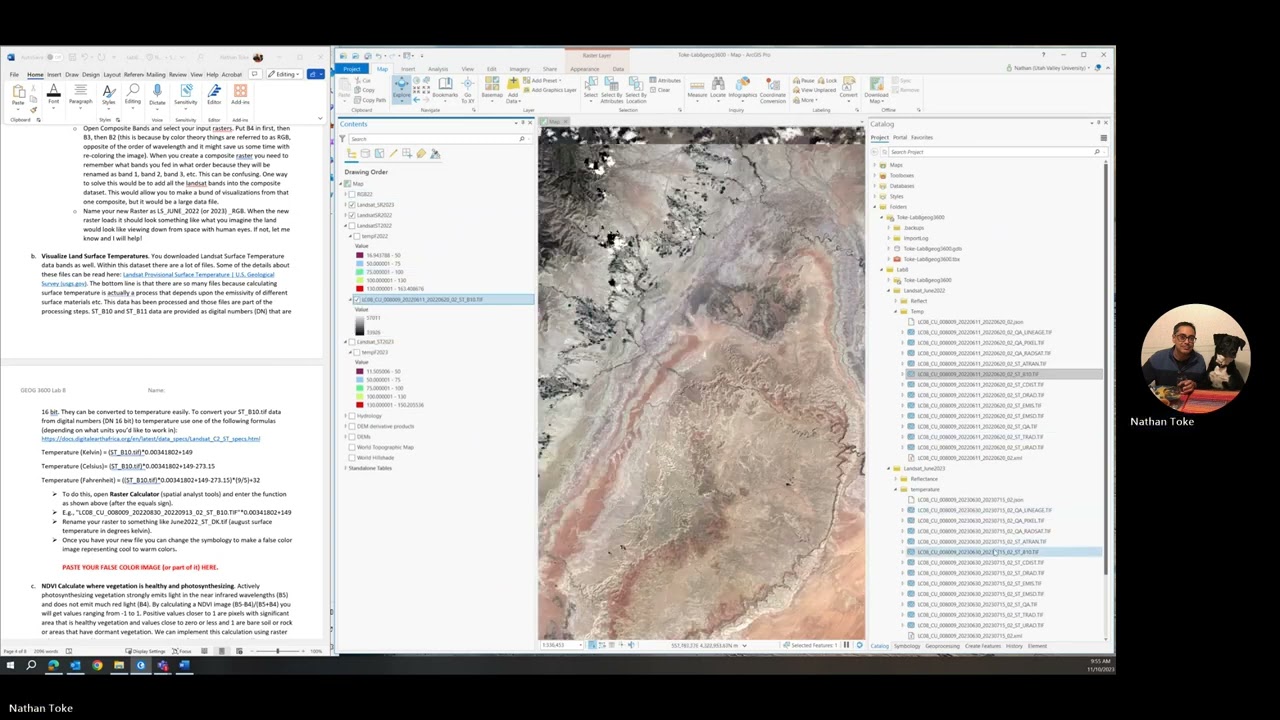The image size is (1280, 720).
Task: Expand Databases node in Catalog
Action: pos(874,186)
